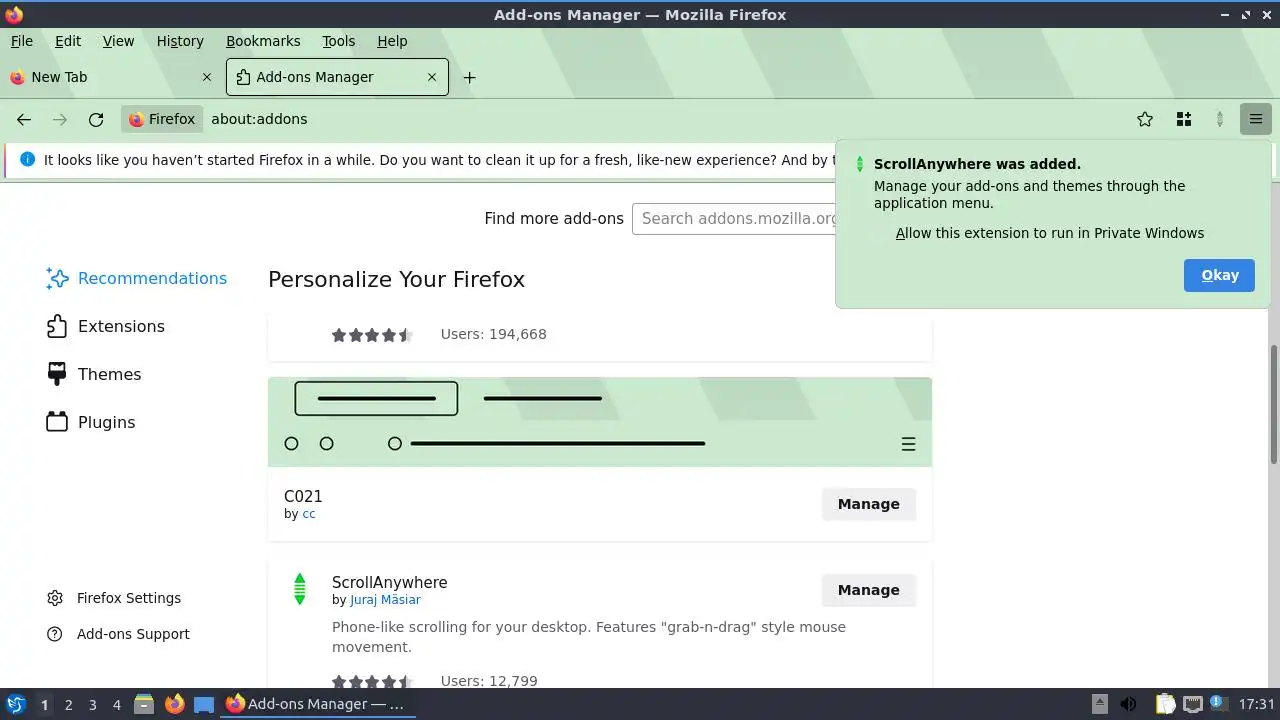Click the 17:31 clock in the taskbar
The height and width of the screenshot is (720, 1280).
1257,704
